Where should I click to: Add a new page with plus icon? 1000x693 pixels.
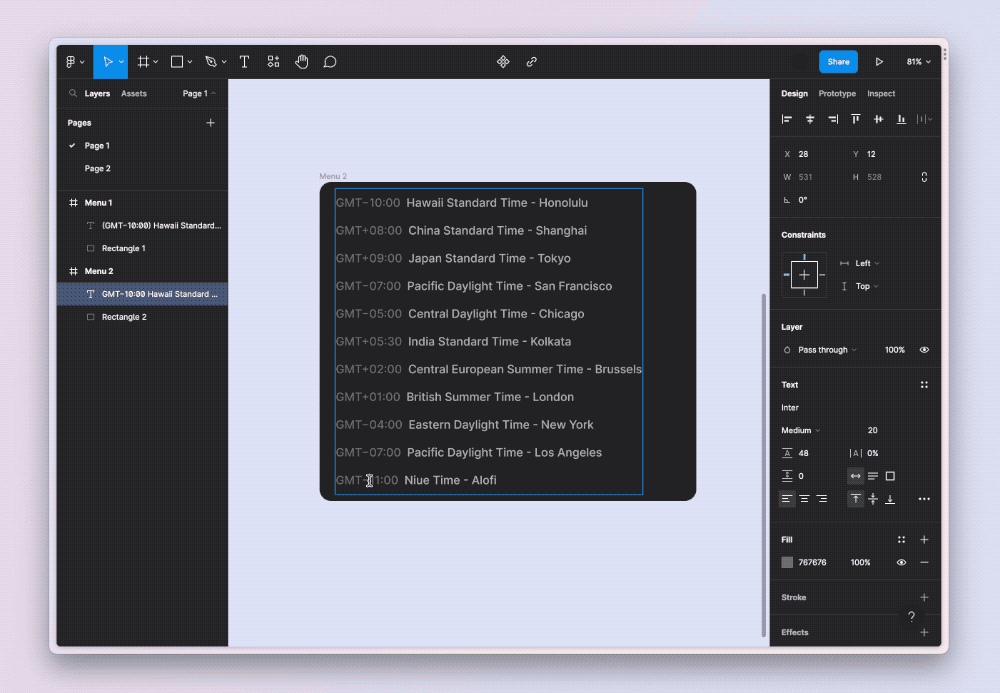point(210,123)
